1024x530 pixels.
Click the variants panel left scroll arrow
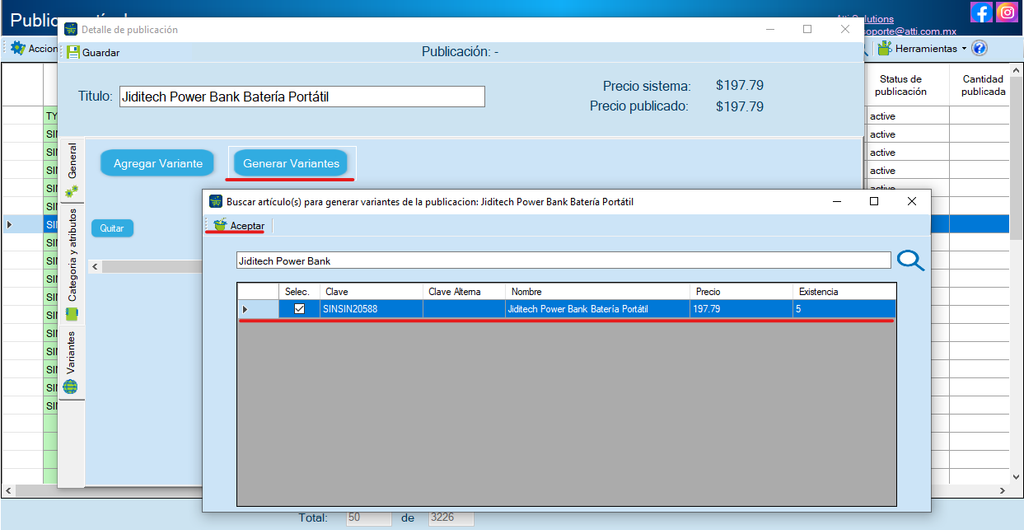pos(95,266)
